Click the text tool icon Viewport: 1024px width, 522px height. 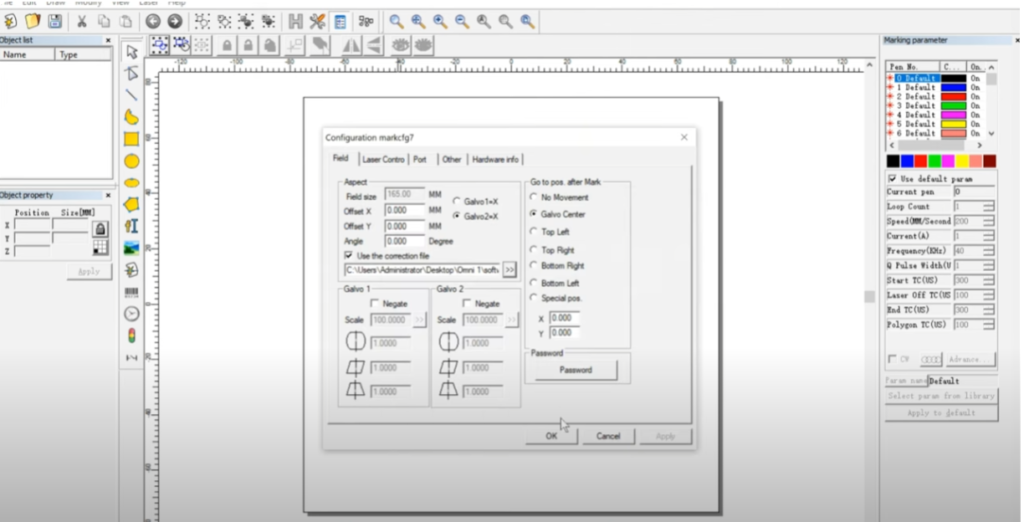(x=131, y=226)
